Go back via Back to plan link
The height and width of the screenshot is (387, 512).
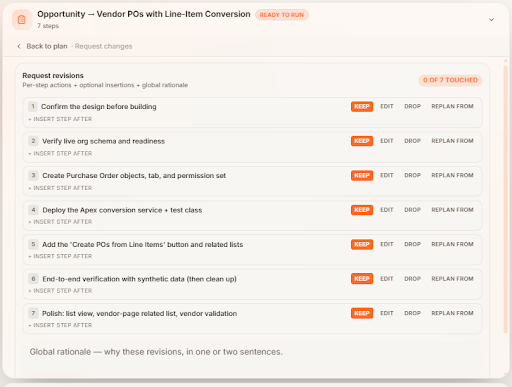[47, 46]
